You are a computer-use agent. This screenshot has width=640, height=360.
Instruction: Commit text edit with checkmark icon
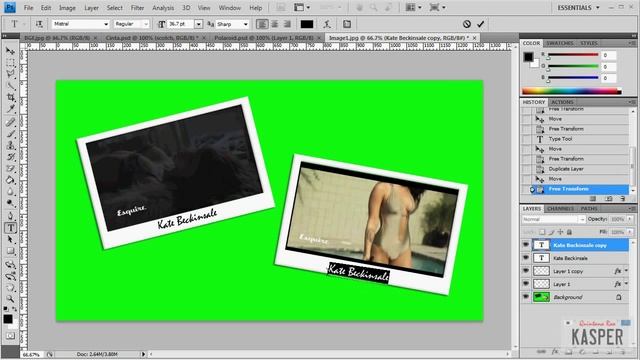tap(480, 24)
